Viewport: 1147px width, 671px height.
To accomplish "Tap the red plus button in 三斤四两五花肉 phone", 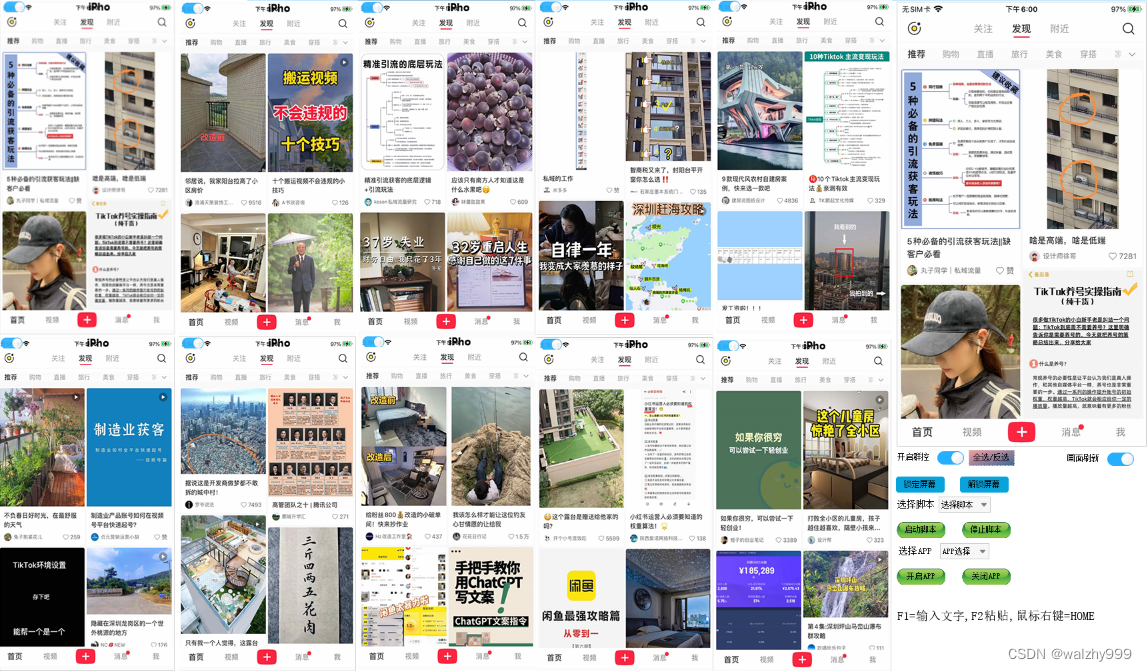I will click(x=267, y=657).
